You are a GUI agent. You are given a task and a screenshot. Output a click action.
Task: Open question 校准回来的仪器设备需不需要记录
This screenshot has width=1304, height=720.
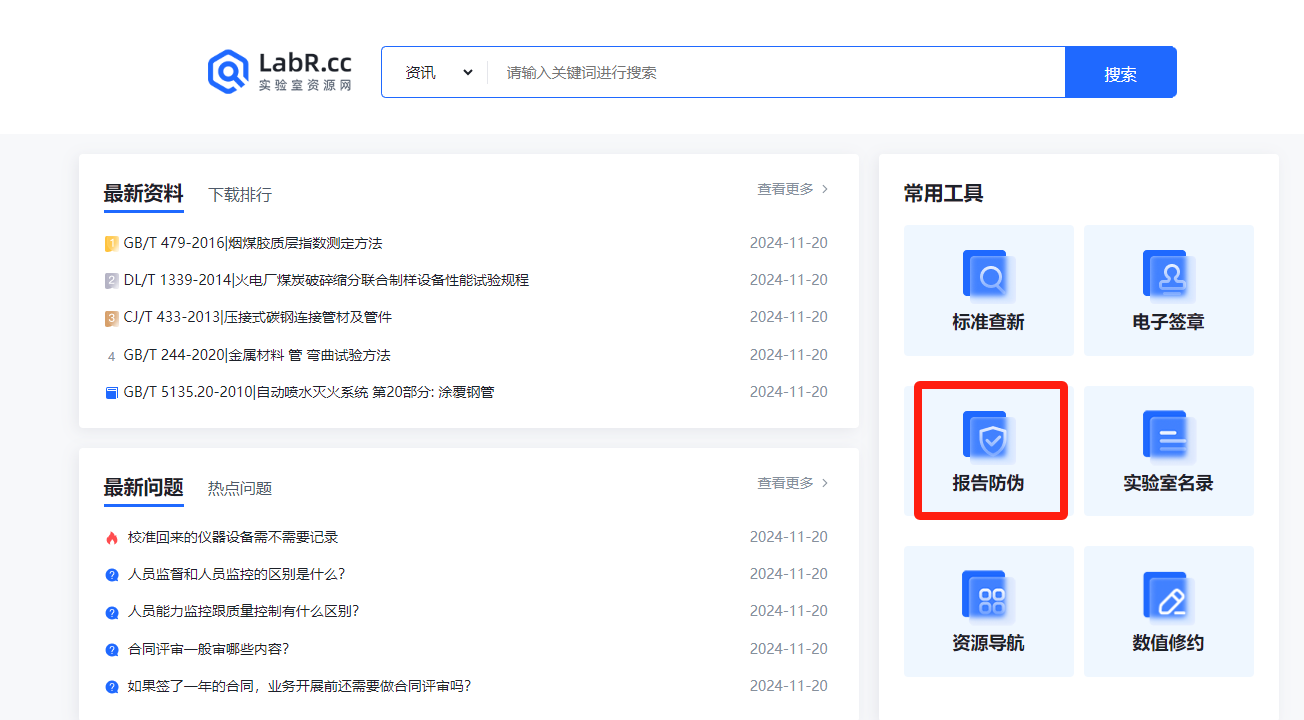(x=233, y=537)
